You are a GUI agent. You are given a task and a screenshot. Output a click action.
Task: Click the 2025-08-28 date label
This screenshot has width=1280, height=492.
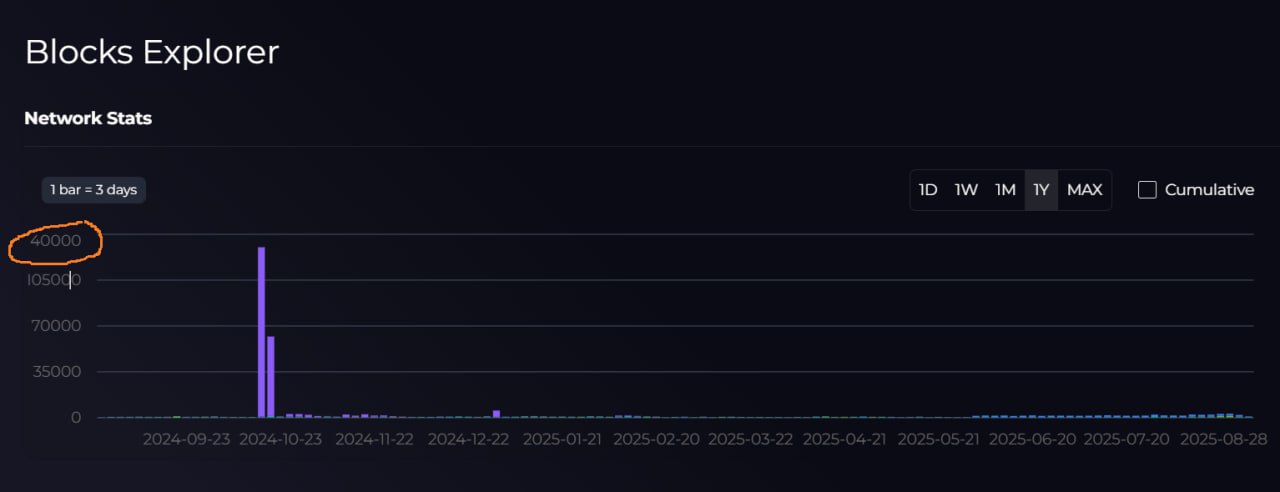click(1221, 439)
